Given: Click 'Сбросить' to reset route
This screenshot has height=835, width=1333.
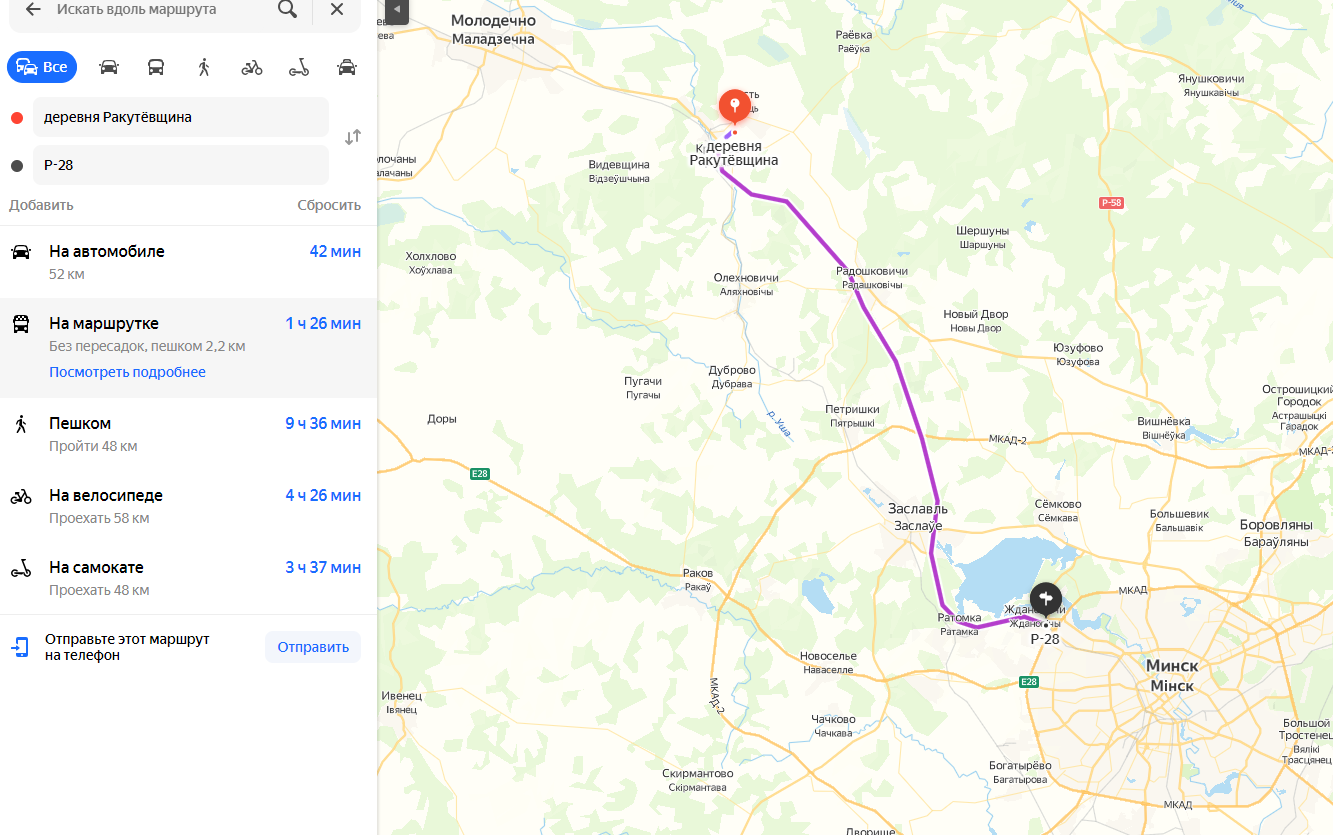Looking at the screenshot, I should (x=329, y=205).
